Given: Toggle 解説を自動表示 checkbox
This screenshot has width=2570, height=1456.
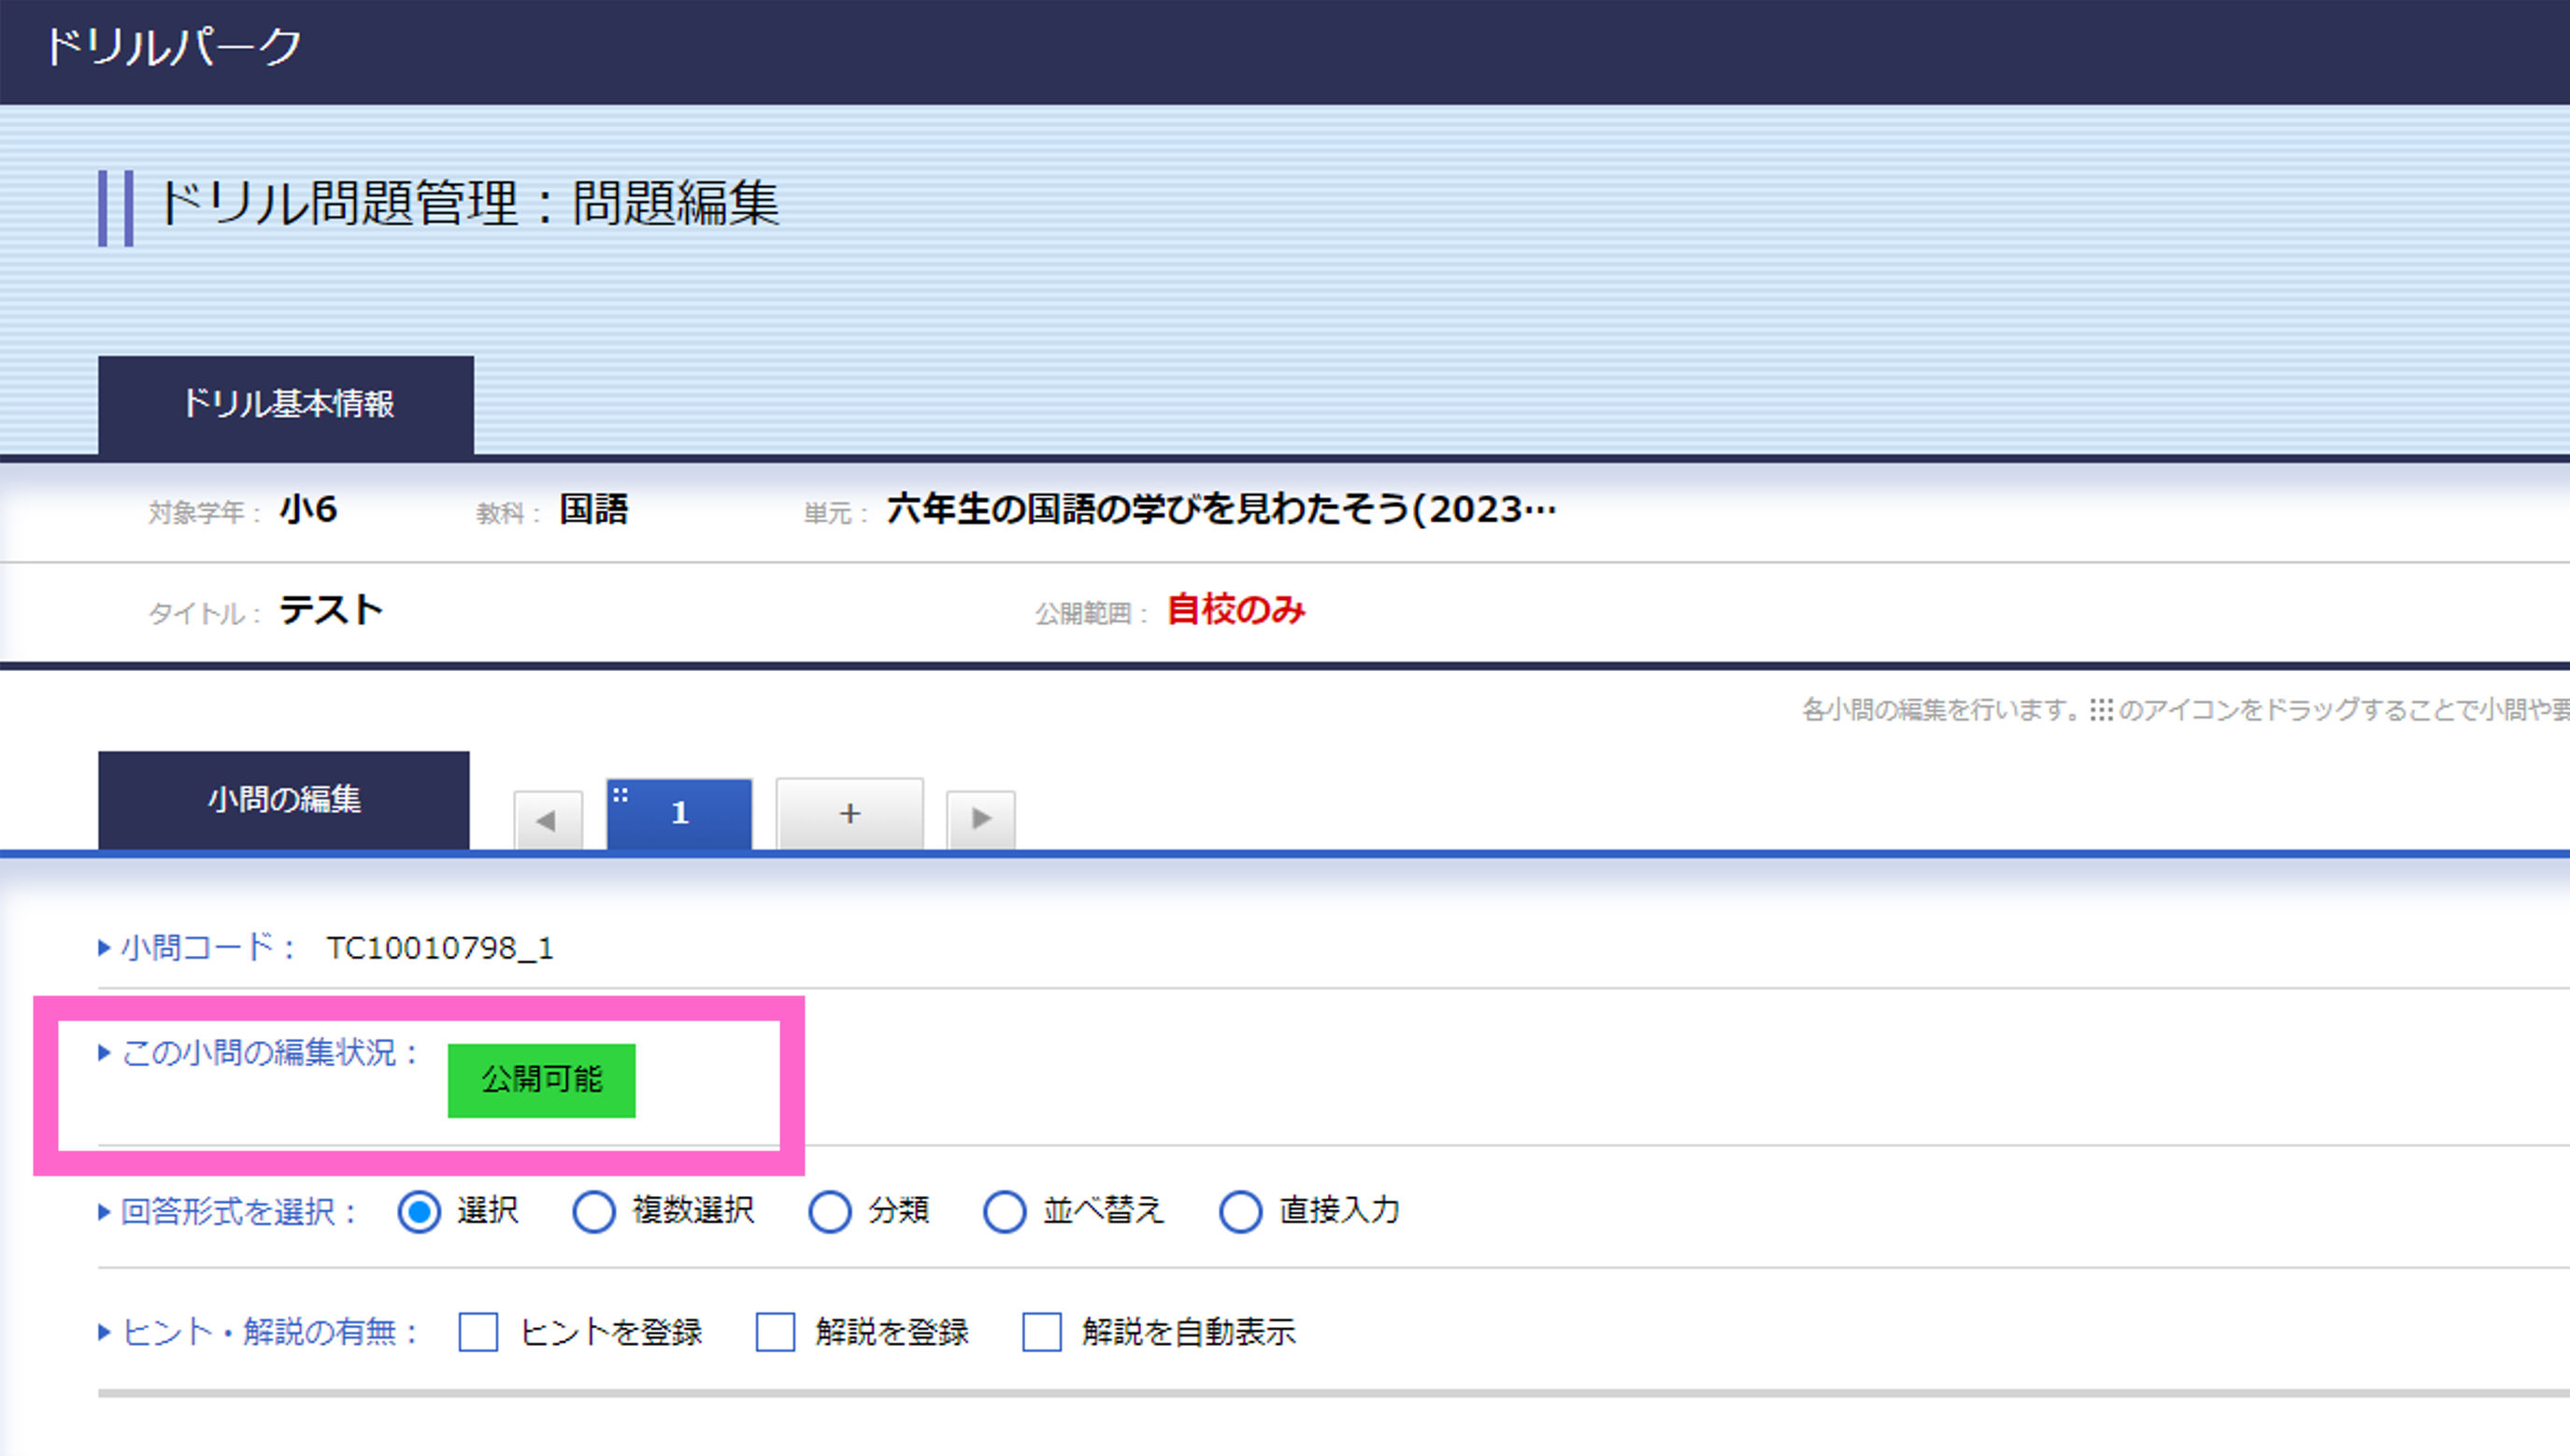Looking at the screenshot, I should 1041,1332.
